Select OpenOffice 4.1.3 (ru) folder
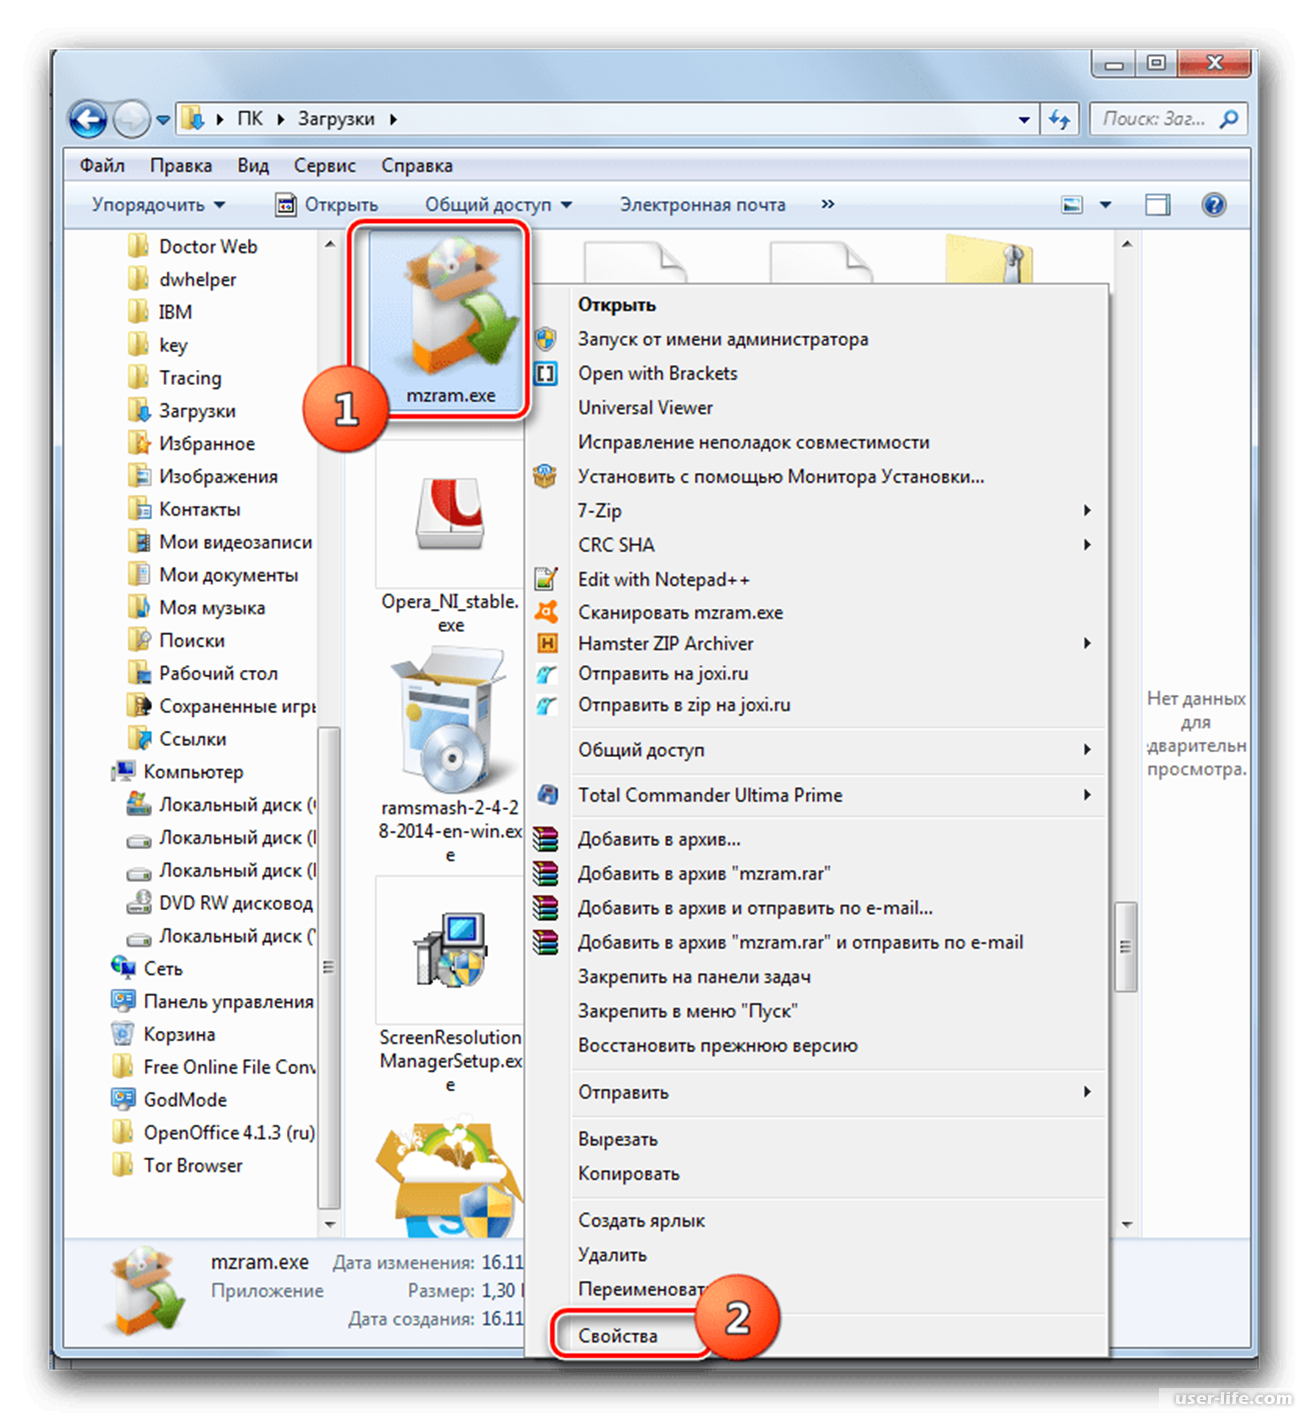Screen dimensions: 1308x1419 (229, 1133)
